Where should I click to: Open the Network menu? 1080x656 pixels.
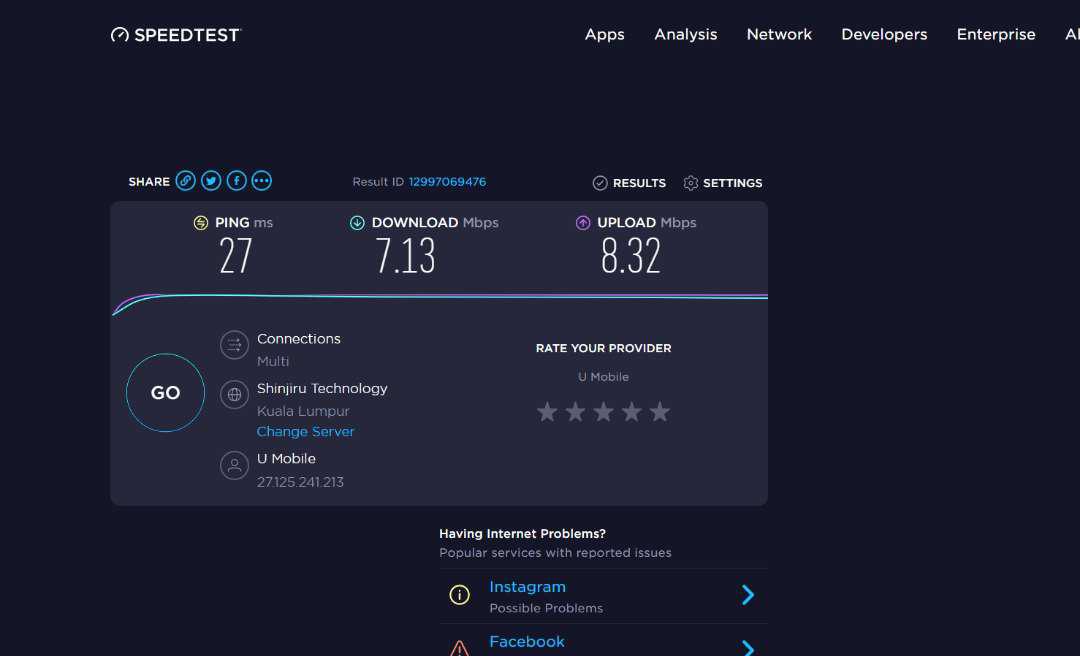779,34
